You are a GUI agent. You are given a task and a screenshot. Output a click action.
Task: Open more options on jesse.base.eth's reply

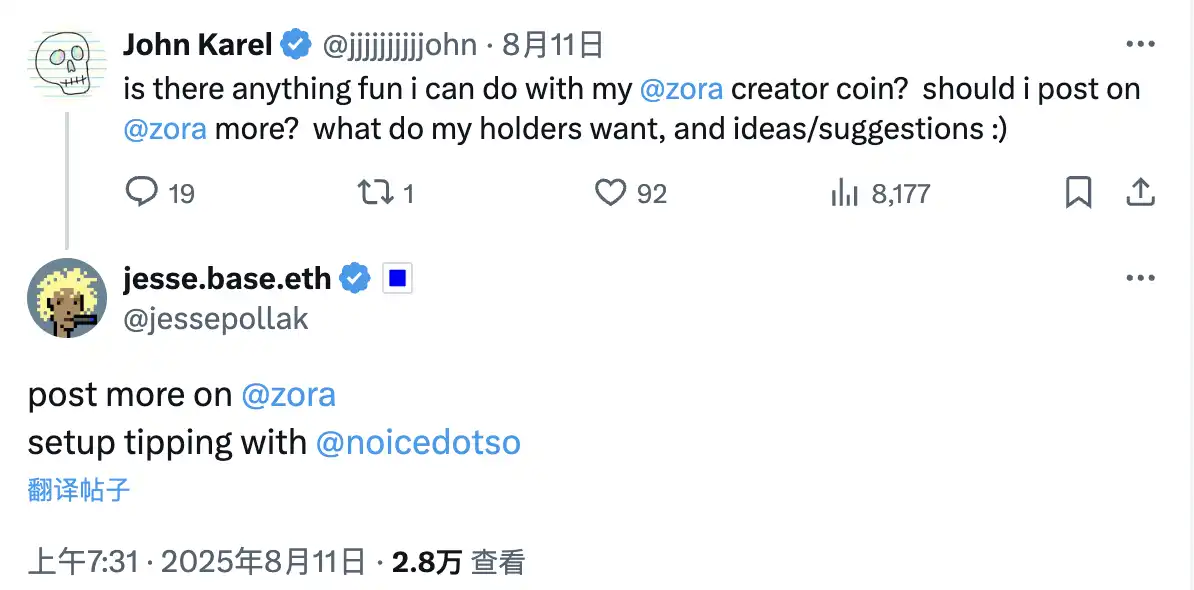tap(1141, 279)
